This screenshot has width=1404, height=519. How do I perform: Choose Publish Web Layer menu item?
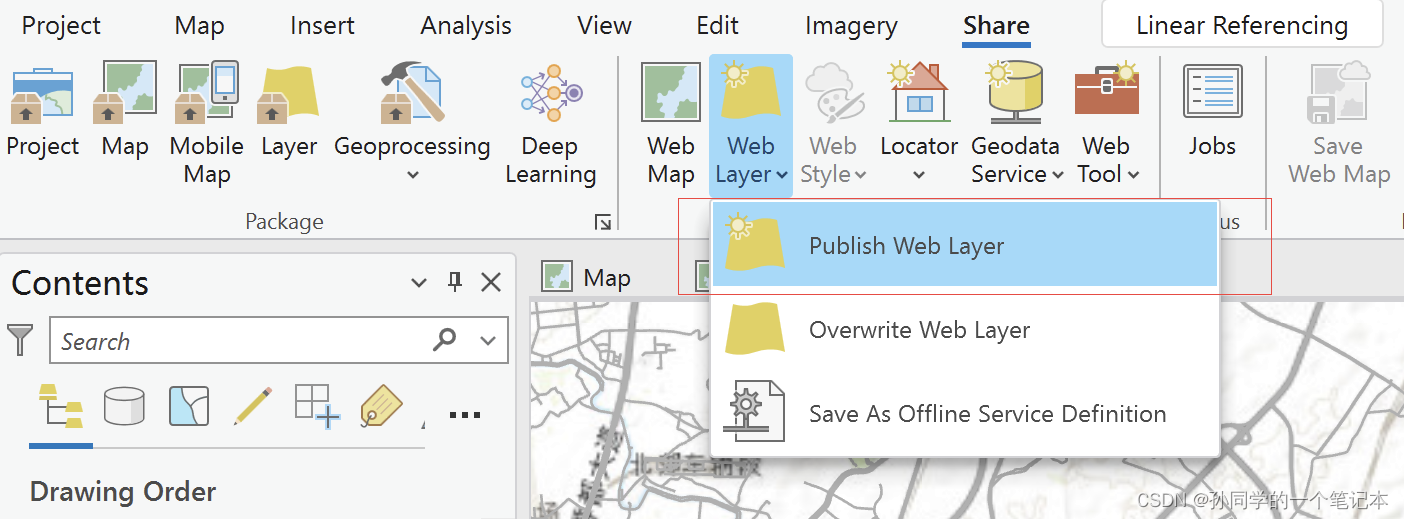point(965,245)
